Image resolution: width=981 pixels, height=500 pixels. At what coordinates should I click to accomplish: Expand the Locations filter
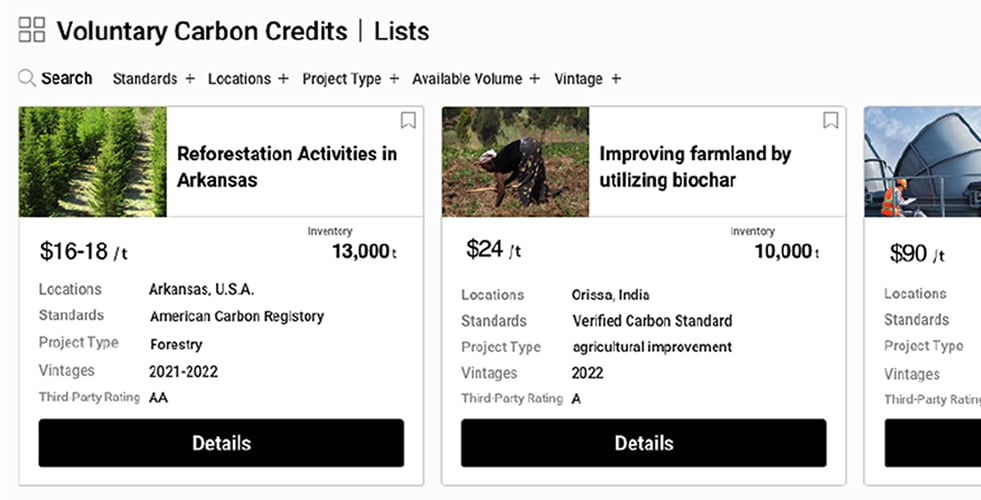pyautogui.click(x=248, y=79)
